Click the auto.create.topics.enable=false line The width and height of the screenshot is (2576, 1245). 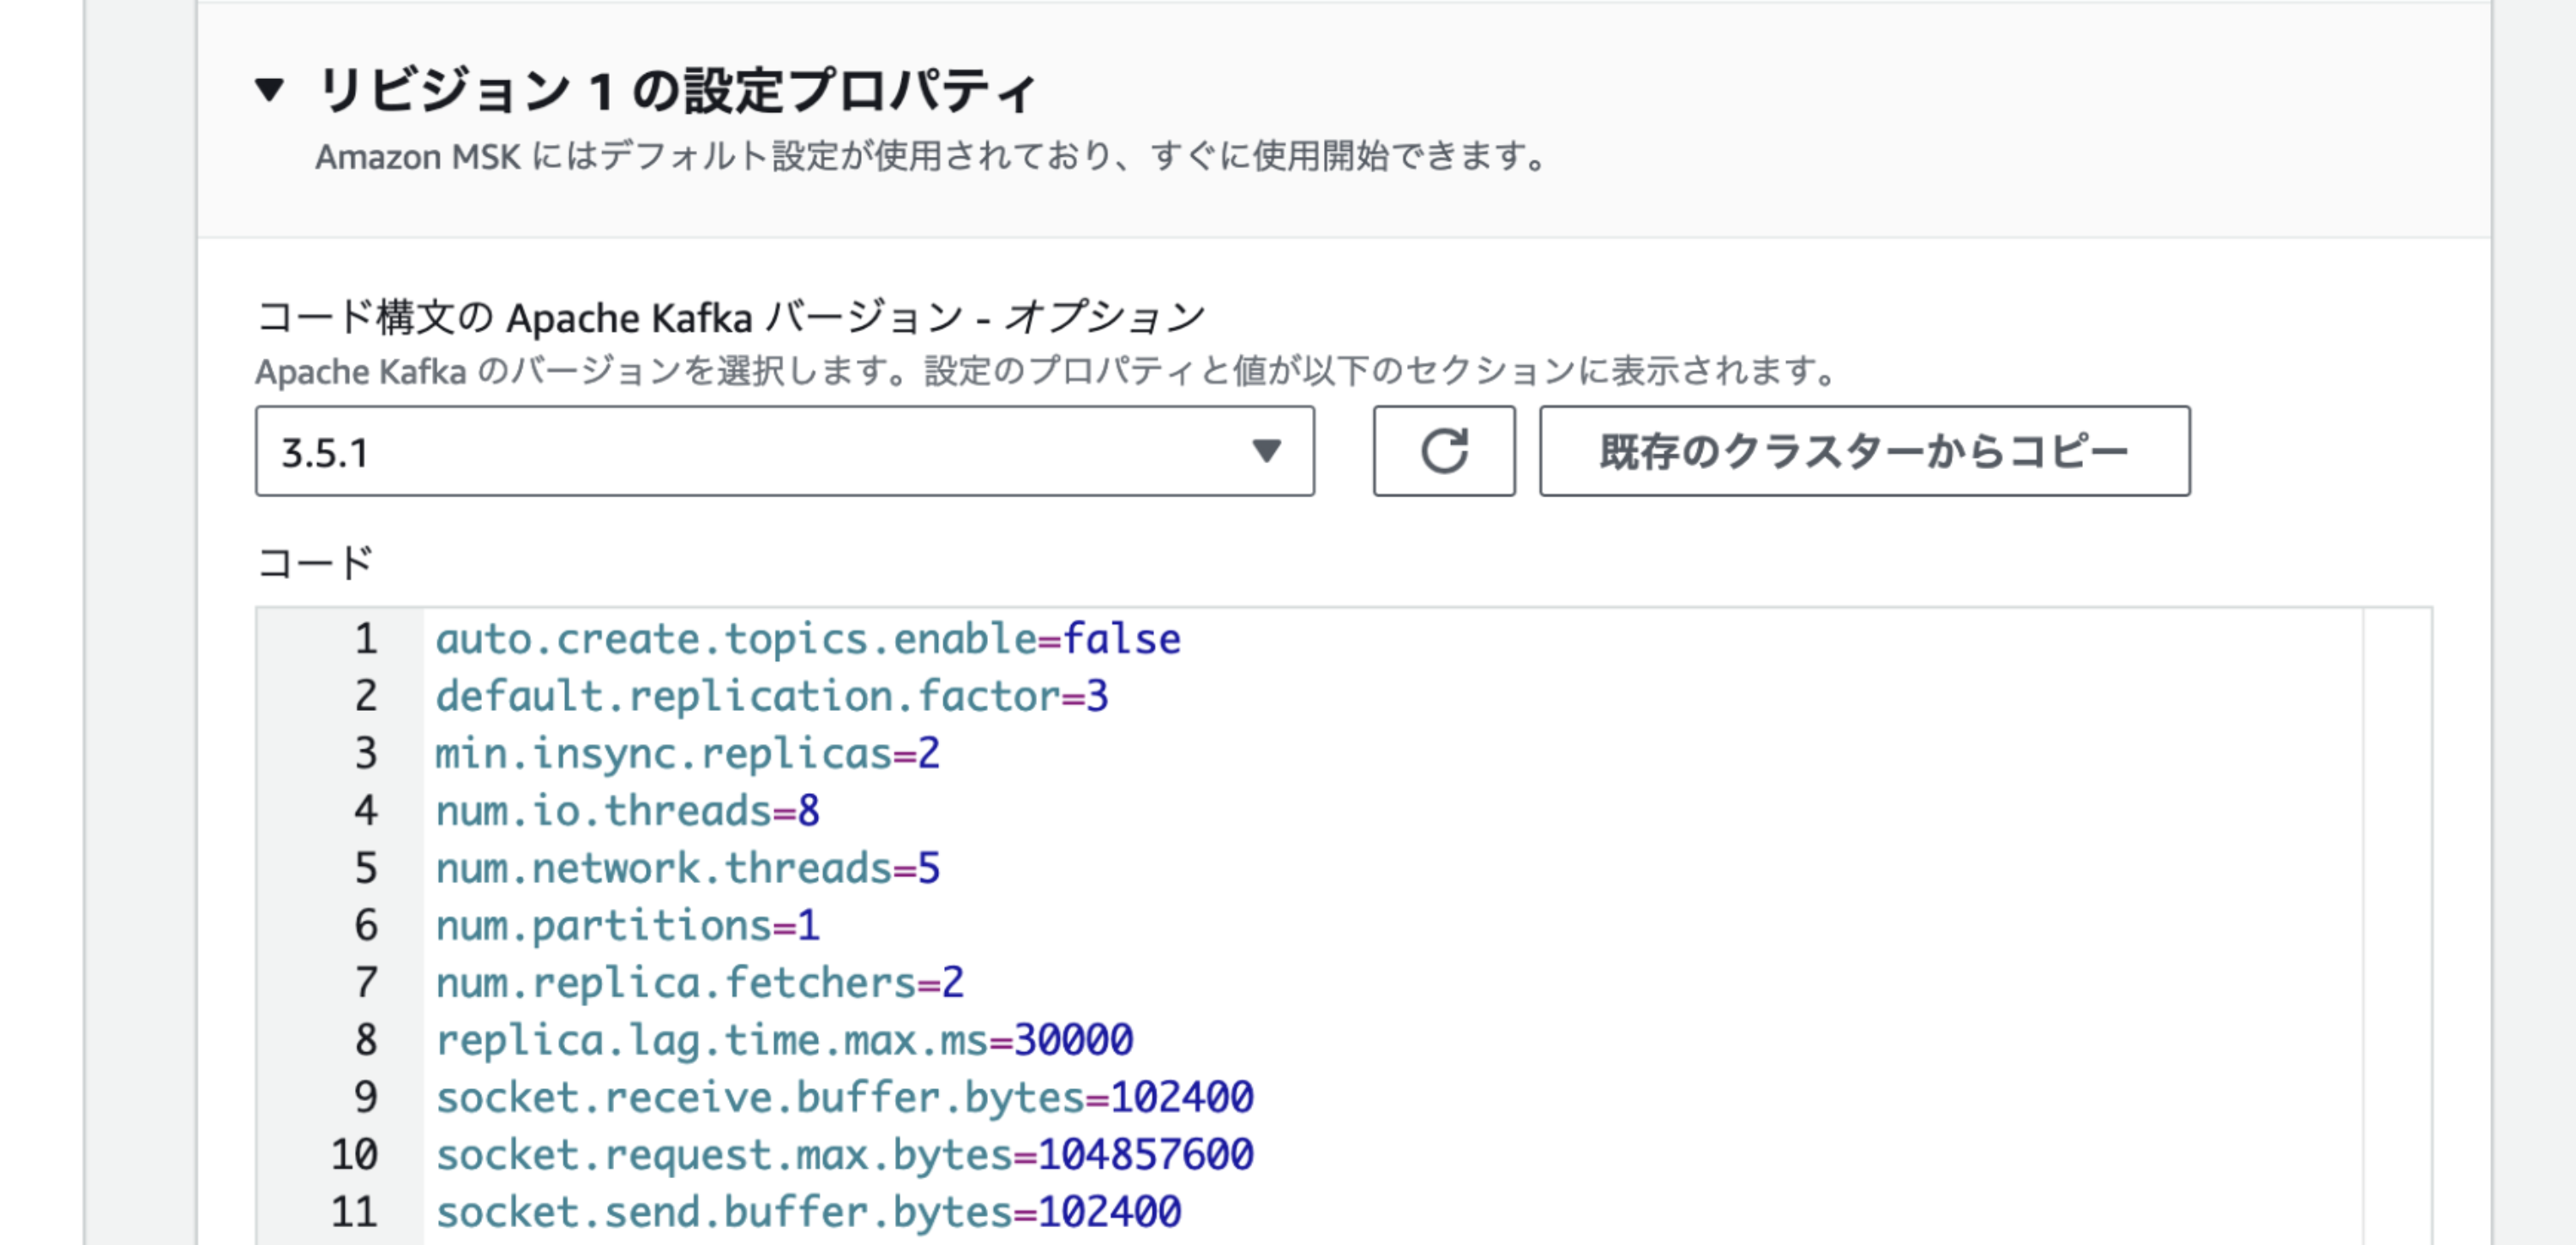point(806,639)
